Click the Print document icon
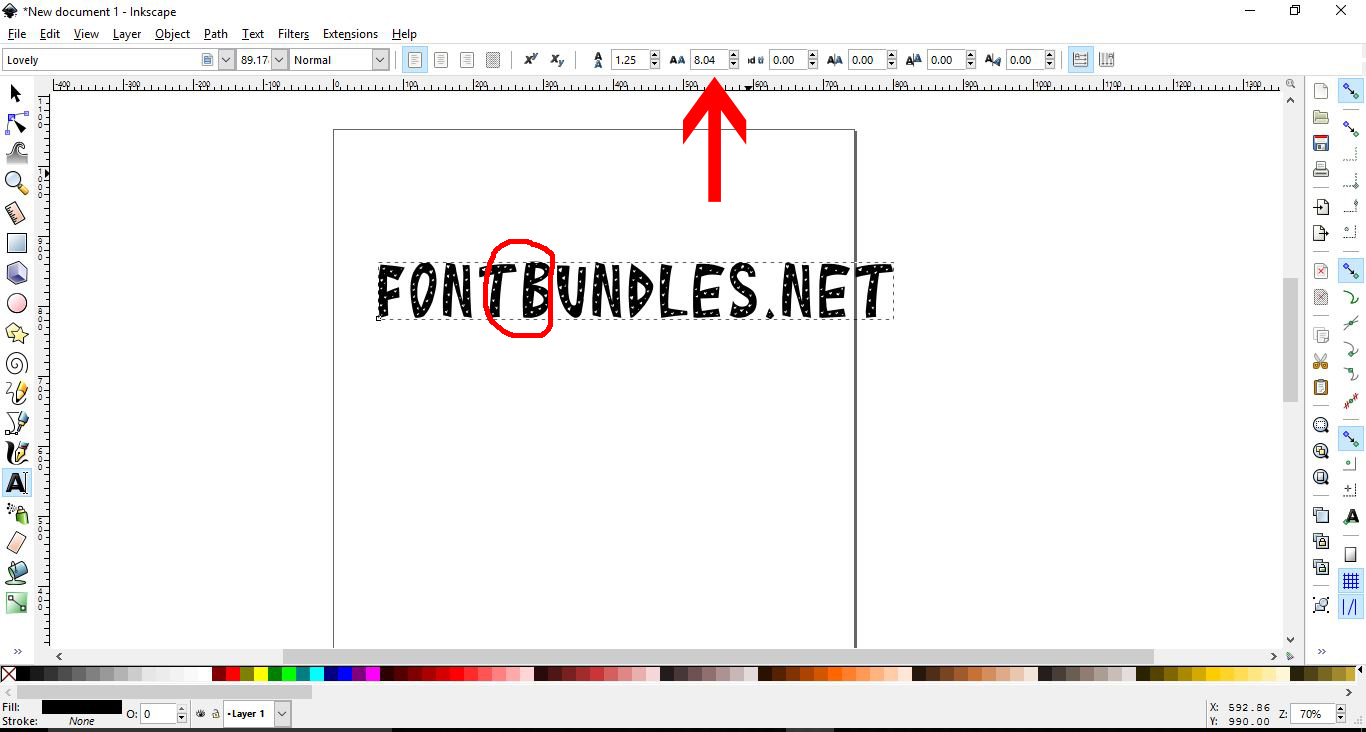This screenshot has width=1366, height=732. 1321,170
